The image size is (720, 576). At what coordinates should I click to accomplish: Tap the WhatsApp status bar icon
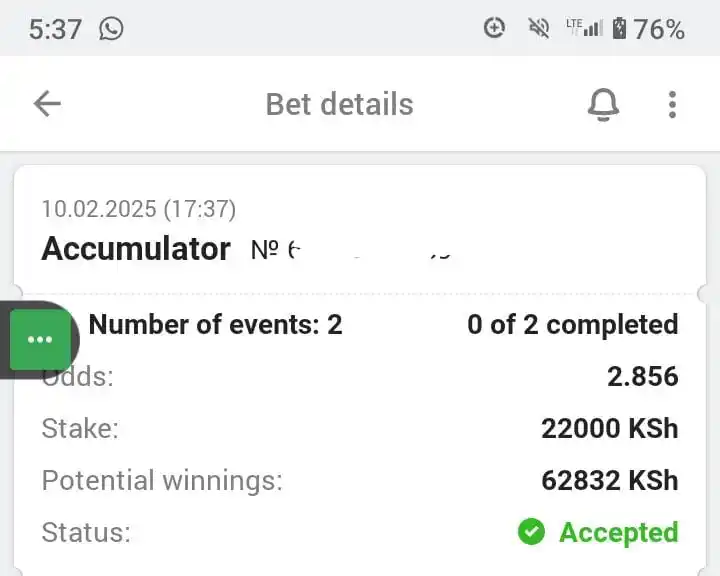coord(111,28)
